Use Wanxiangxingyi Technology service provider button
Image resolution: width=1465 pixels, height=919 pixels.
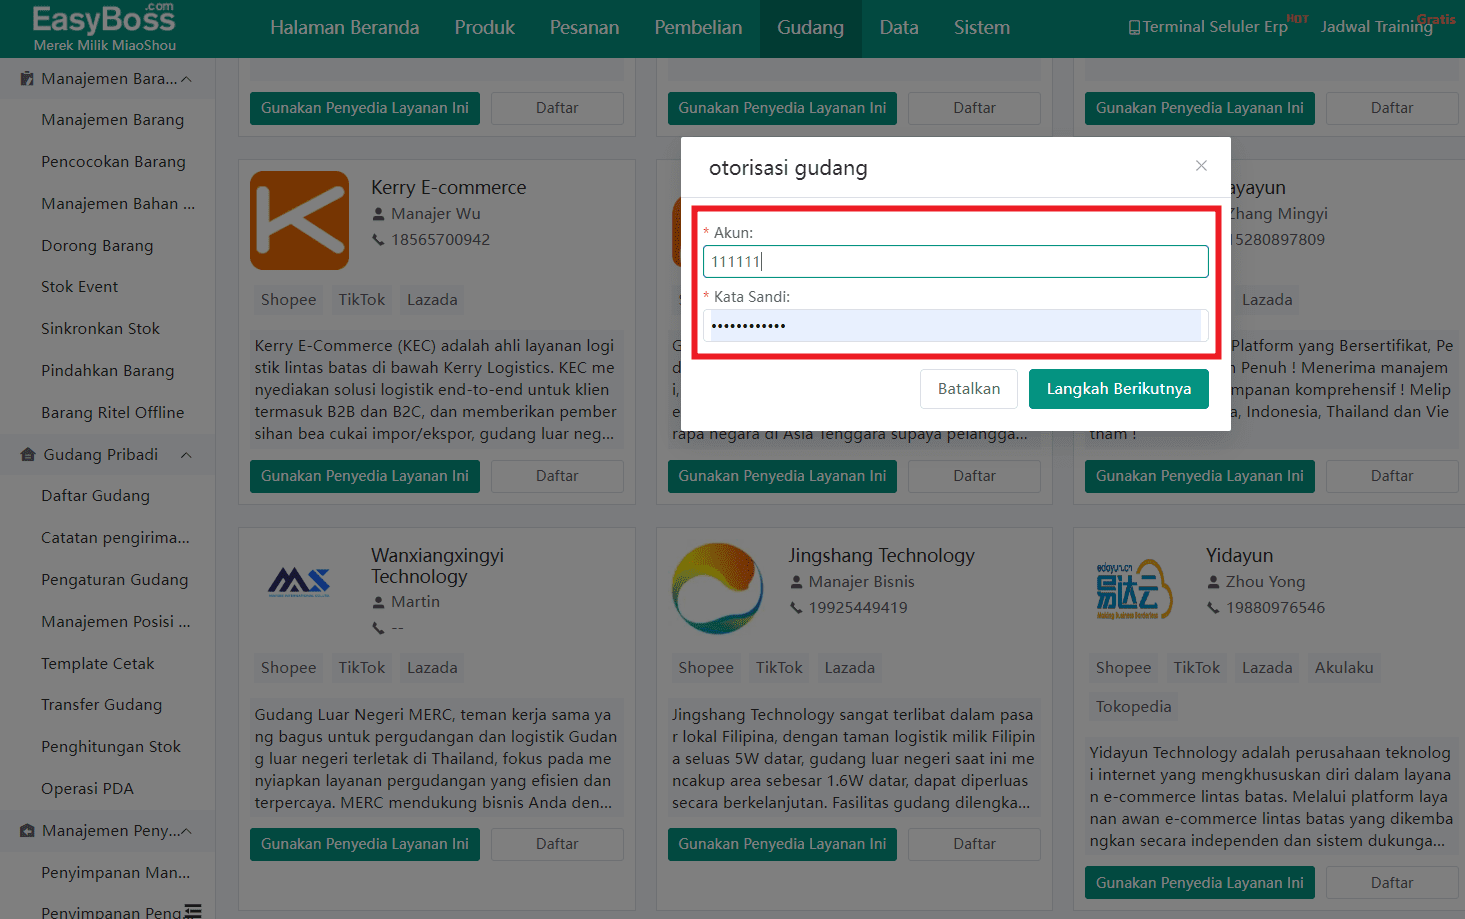(x=364, y=844)
